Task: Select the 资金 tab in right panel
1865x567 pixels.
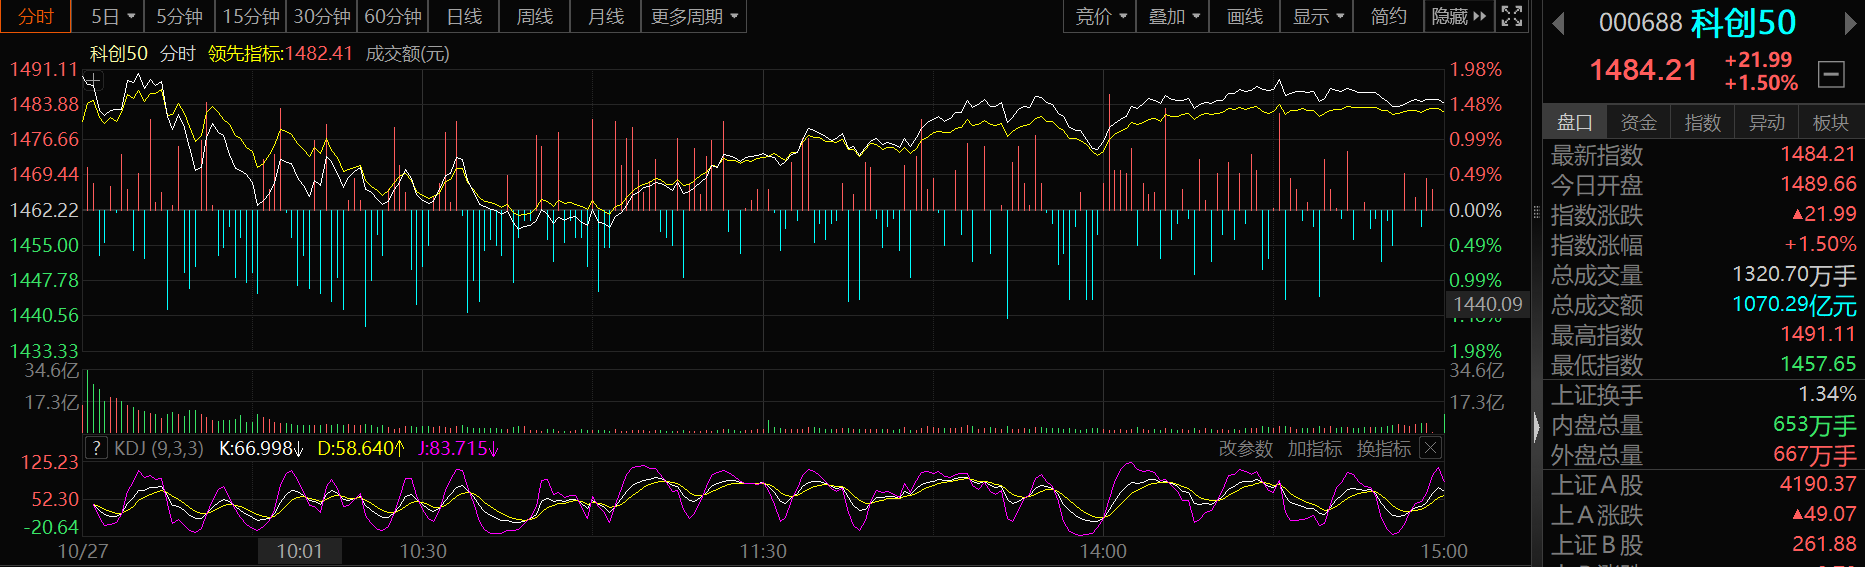Action: click(x=1638, y=122)
